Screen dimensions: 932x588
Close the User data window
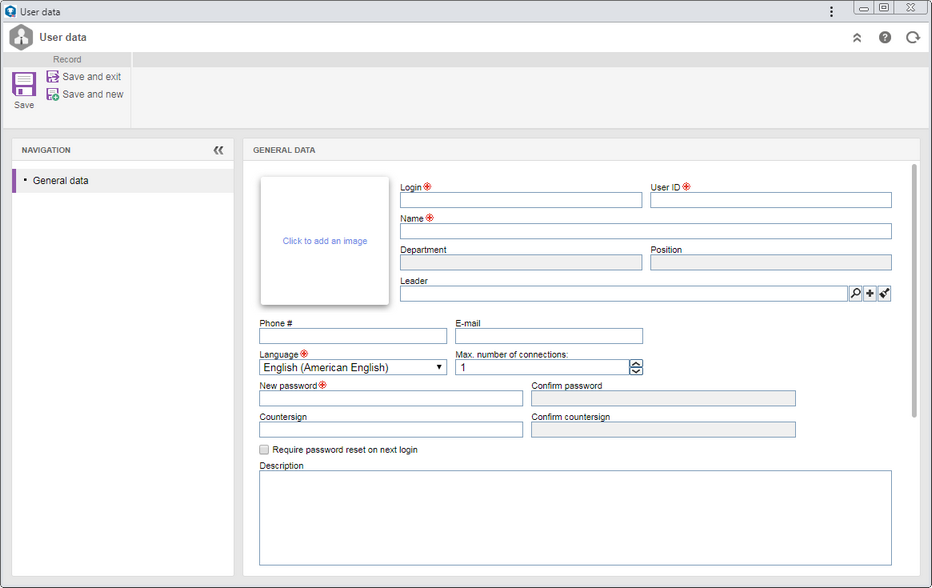click(910, 8)
